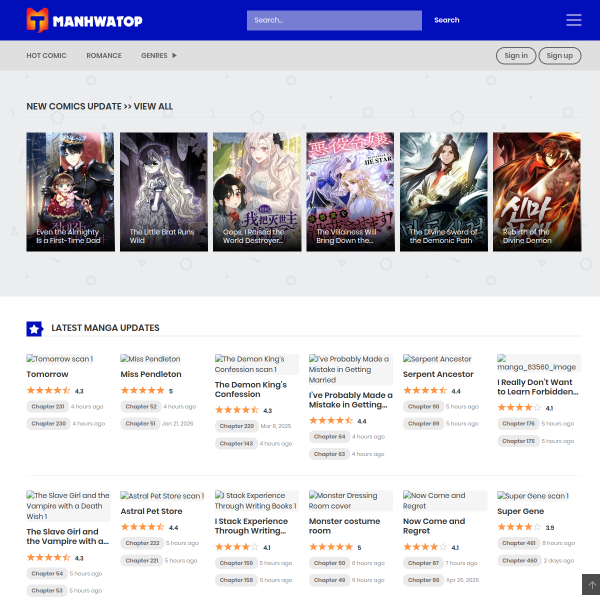Image resolution: width=600 pixels, height=600 pixels.
Task: Open The Villainess Will Bring Down cover
Action: coord(350,192)
